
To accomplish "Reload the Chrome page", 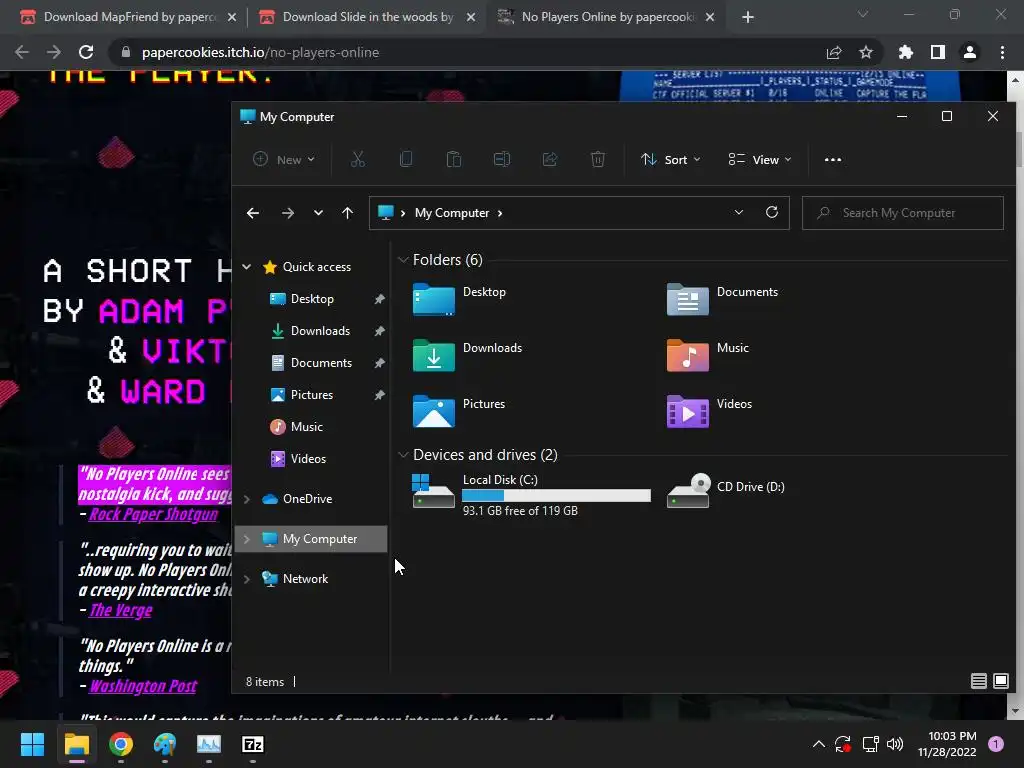I will point(86,52).
